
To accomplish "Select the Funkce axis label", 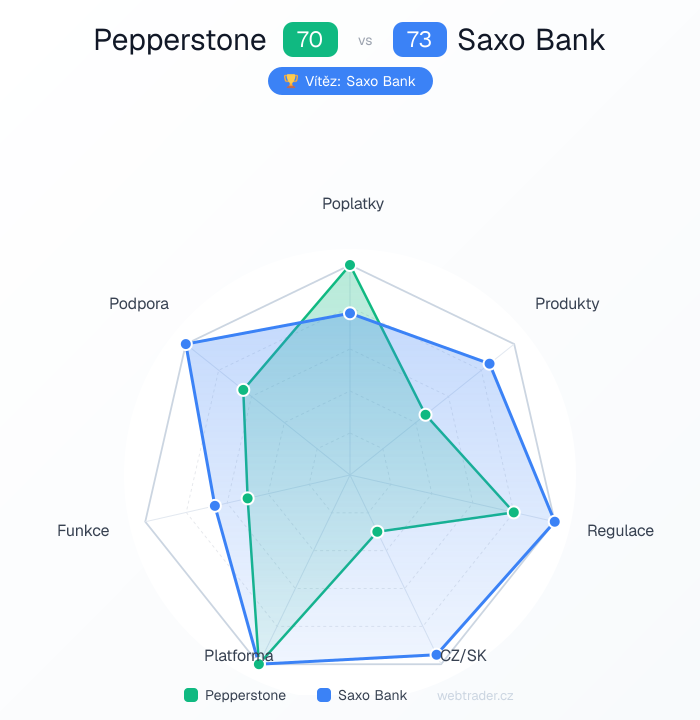I will (83, 531).
